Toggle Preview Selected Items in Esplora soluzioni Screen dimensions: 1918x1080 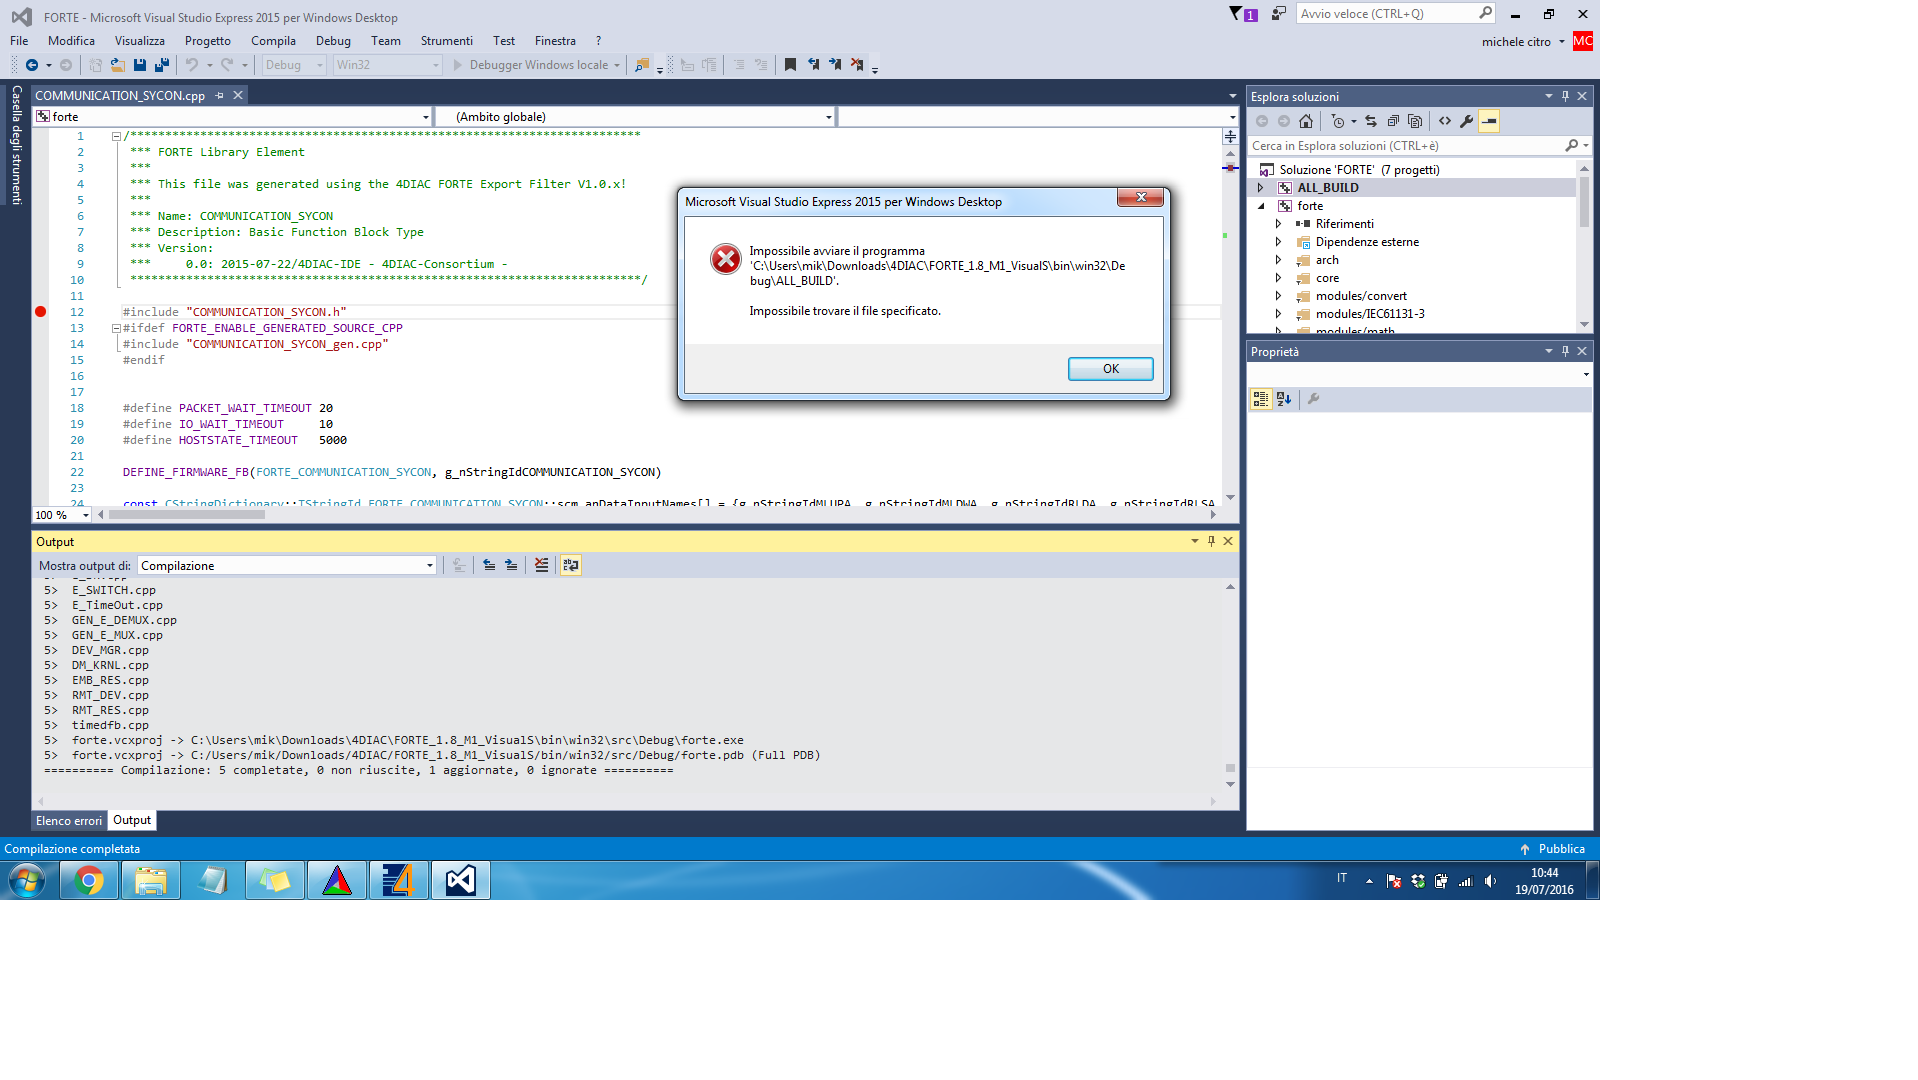[1489, 121]
